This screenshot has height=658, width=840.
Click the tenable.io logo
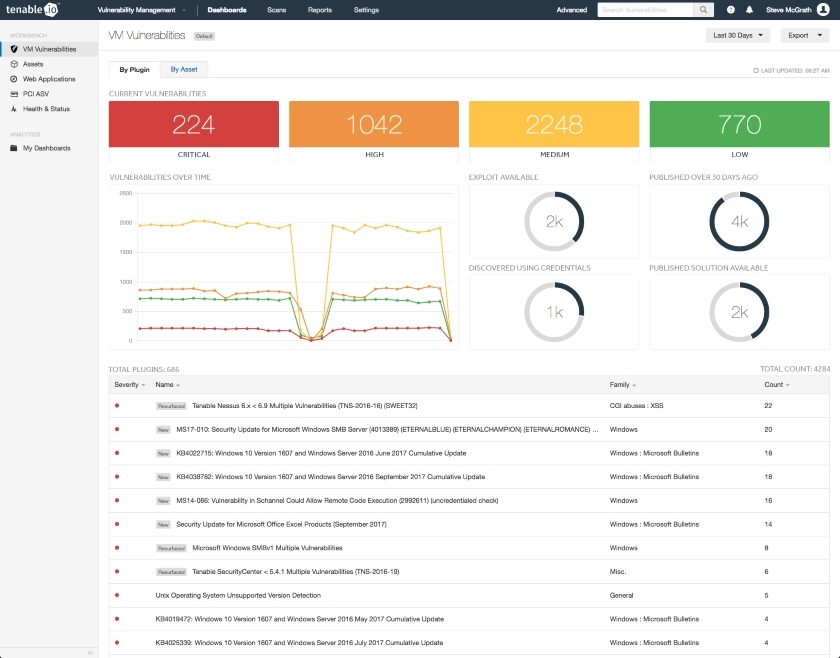(32, 10)
